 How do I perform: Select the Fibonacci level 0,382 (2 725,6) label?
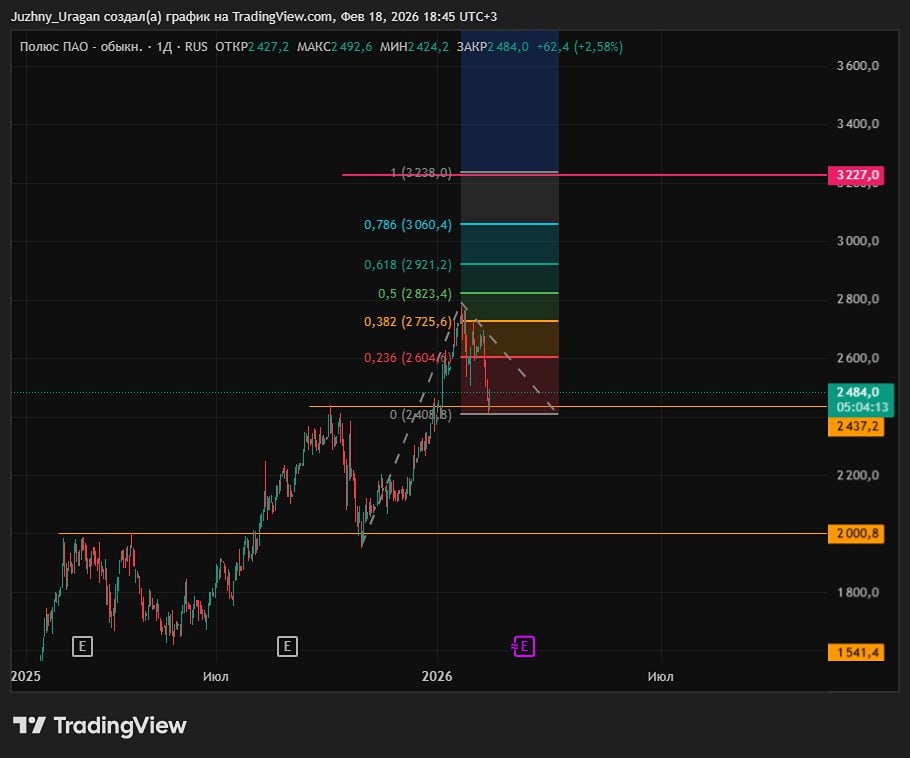pyautogui.click(x=407, y=322)
